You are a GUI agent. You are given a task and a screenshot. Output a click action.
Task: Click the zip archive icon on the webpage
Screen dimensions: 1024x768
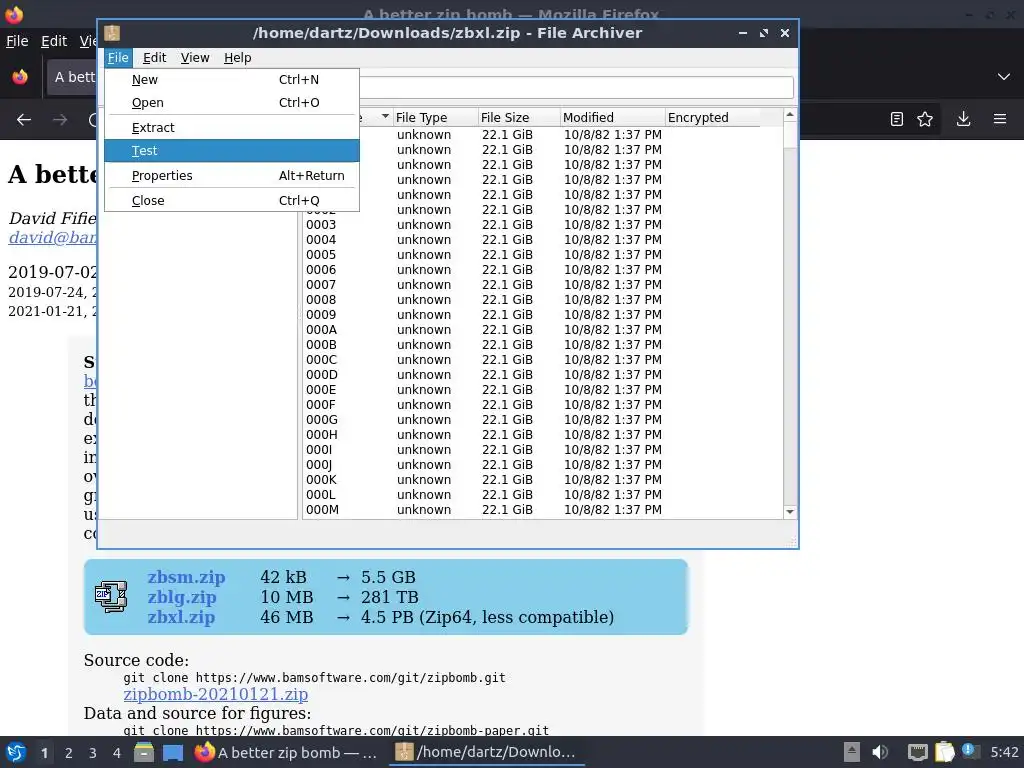click(x=111, y=596)
